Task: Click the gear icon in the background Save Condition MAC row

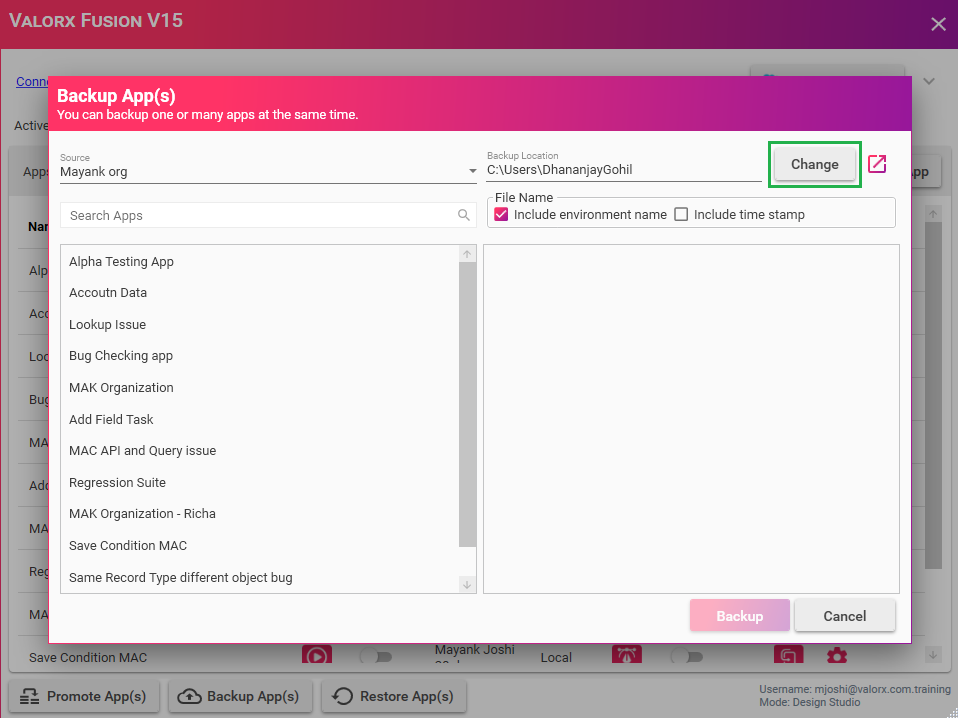Action: coord(836,656)
